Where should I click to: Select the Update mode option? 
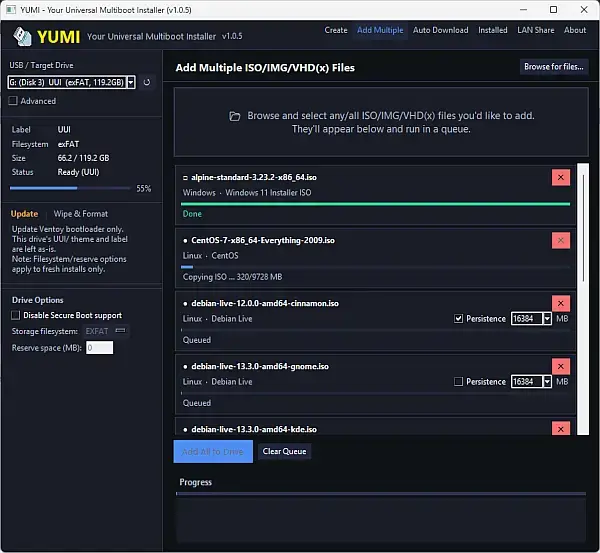pyautogui.click(x=24, y=214)
